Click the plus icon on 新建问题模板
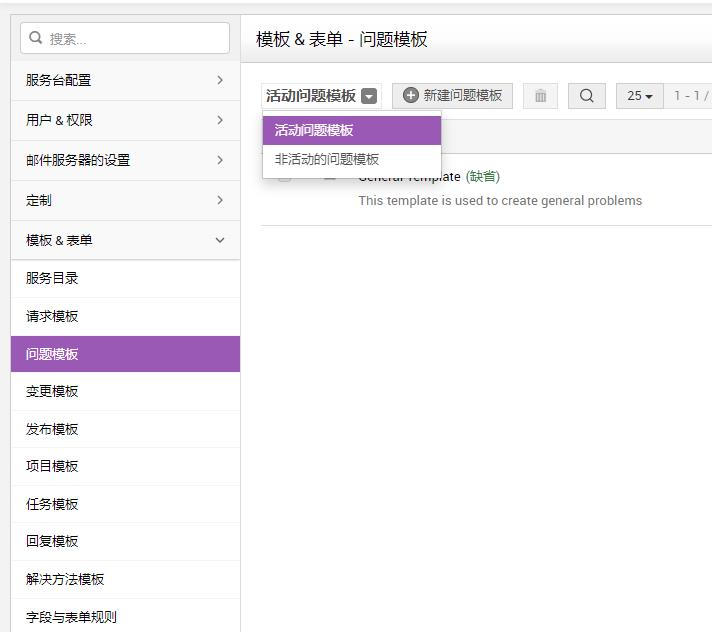This screenshot has height=632, width=712. [410, 96]
